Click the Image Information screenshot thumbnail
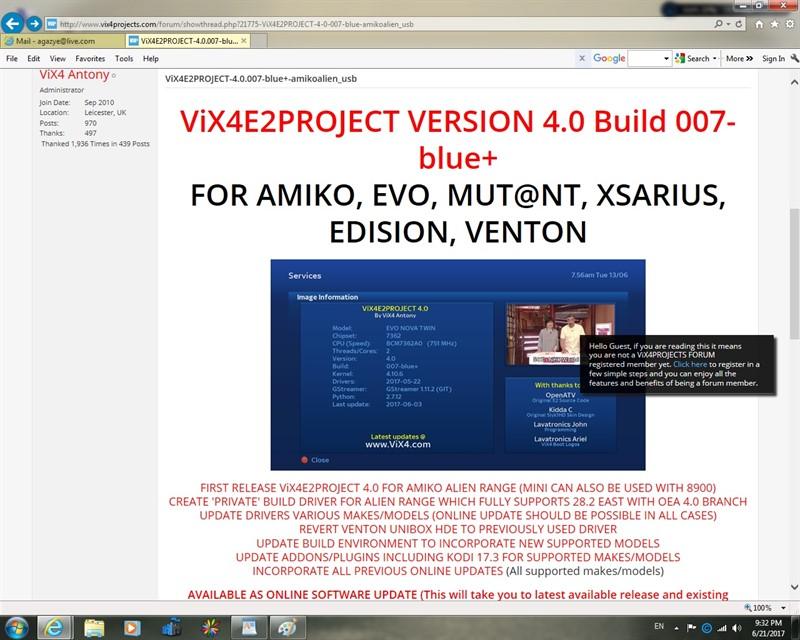Screen dimensions: 800x640 pyautogui.click(x=458, y=365)
